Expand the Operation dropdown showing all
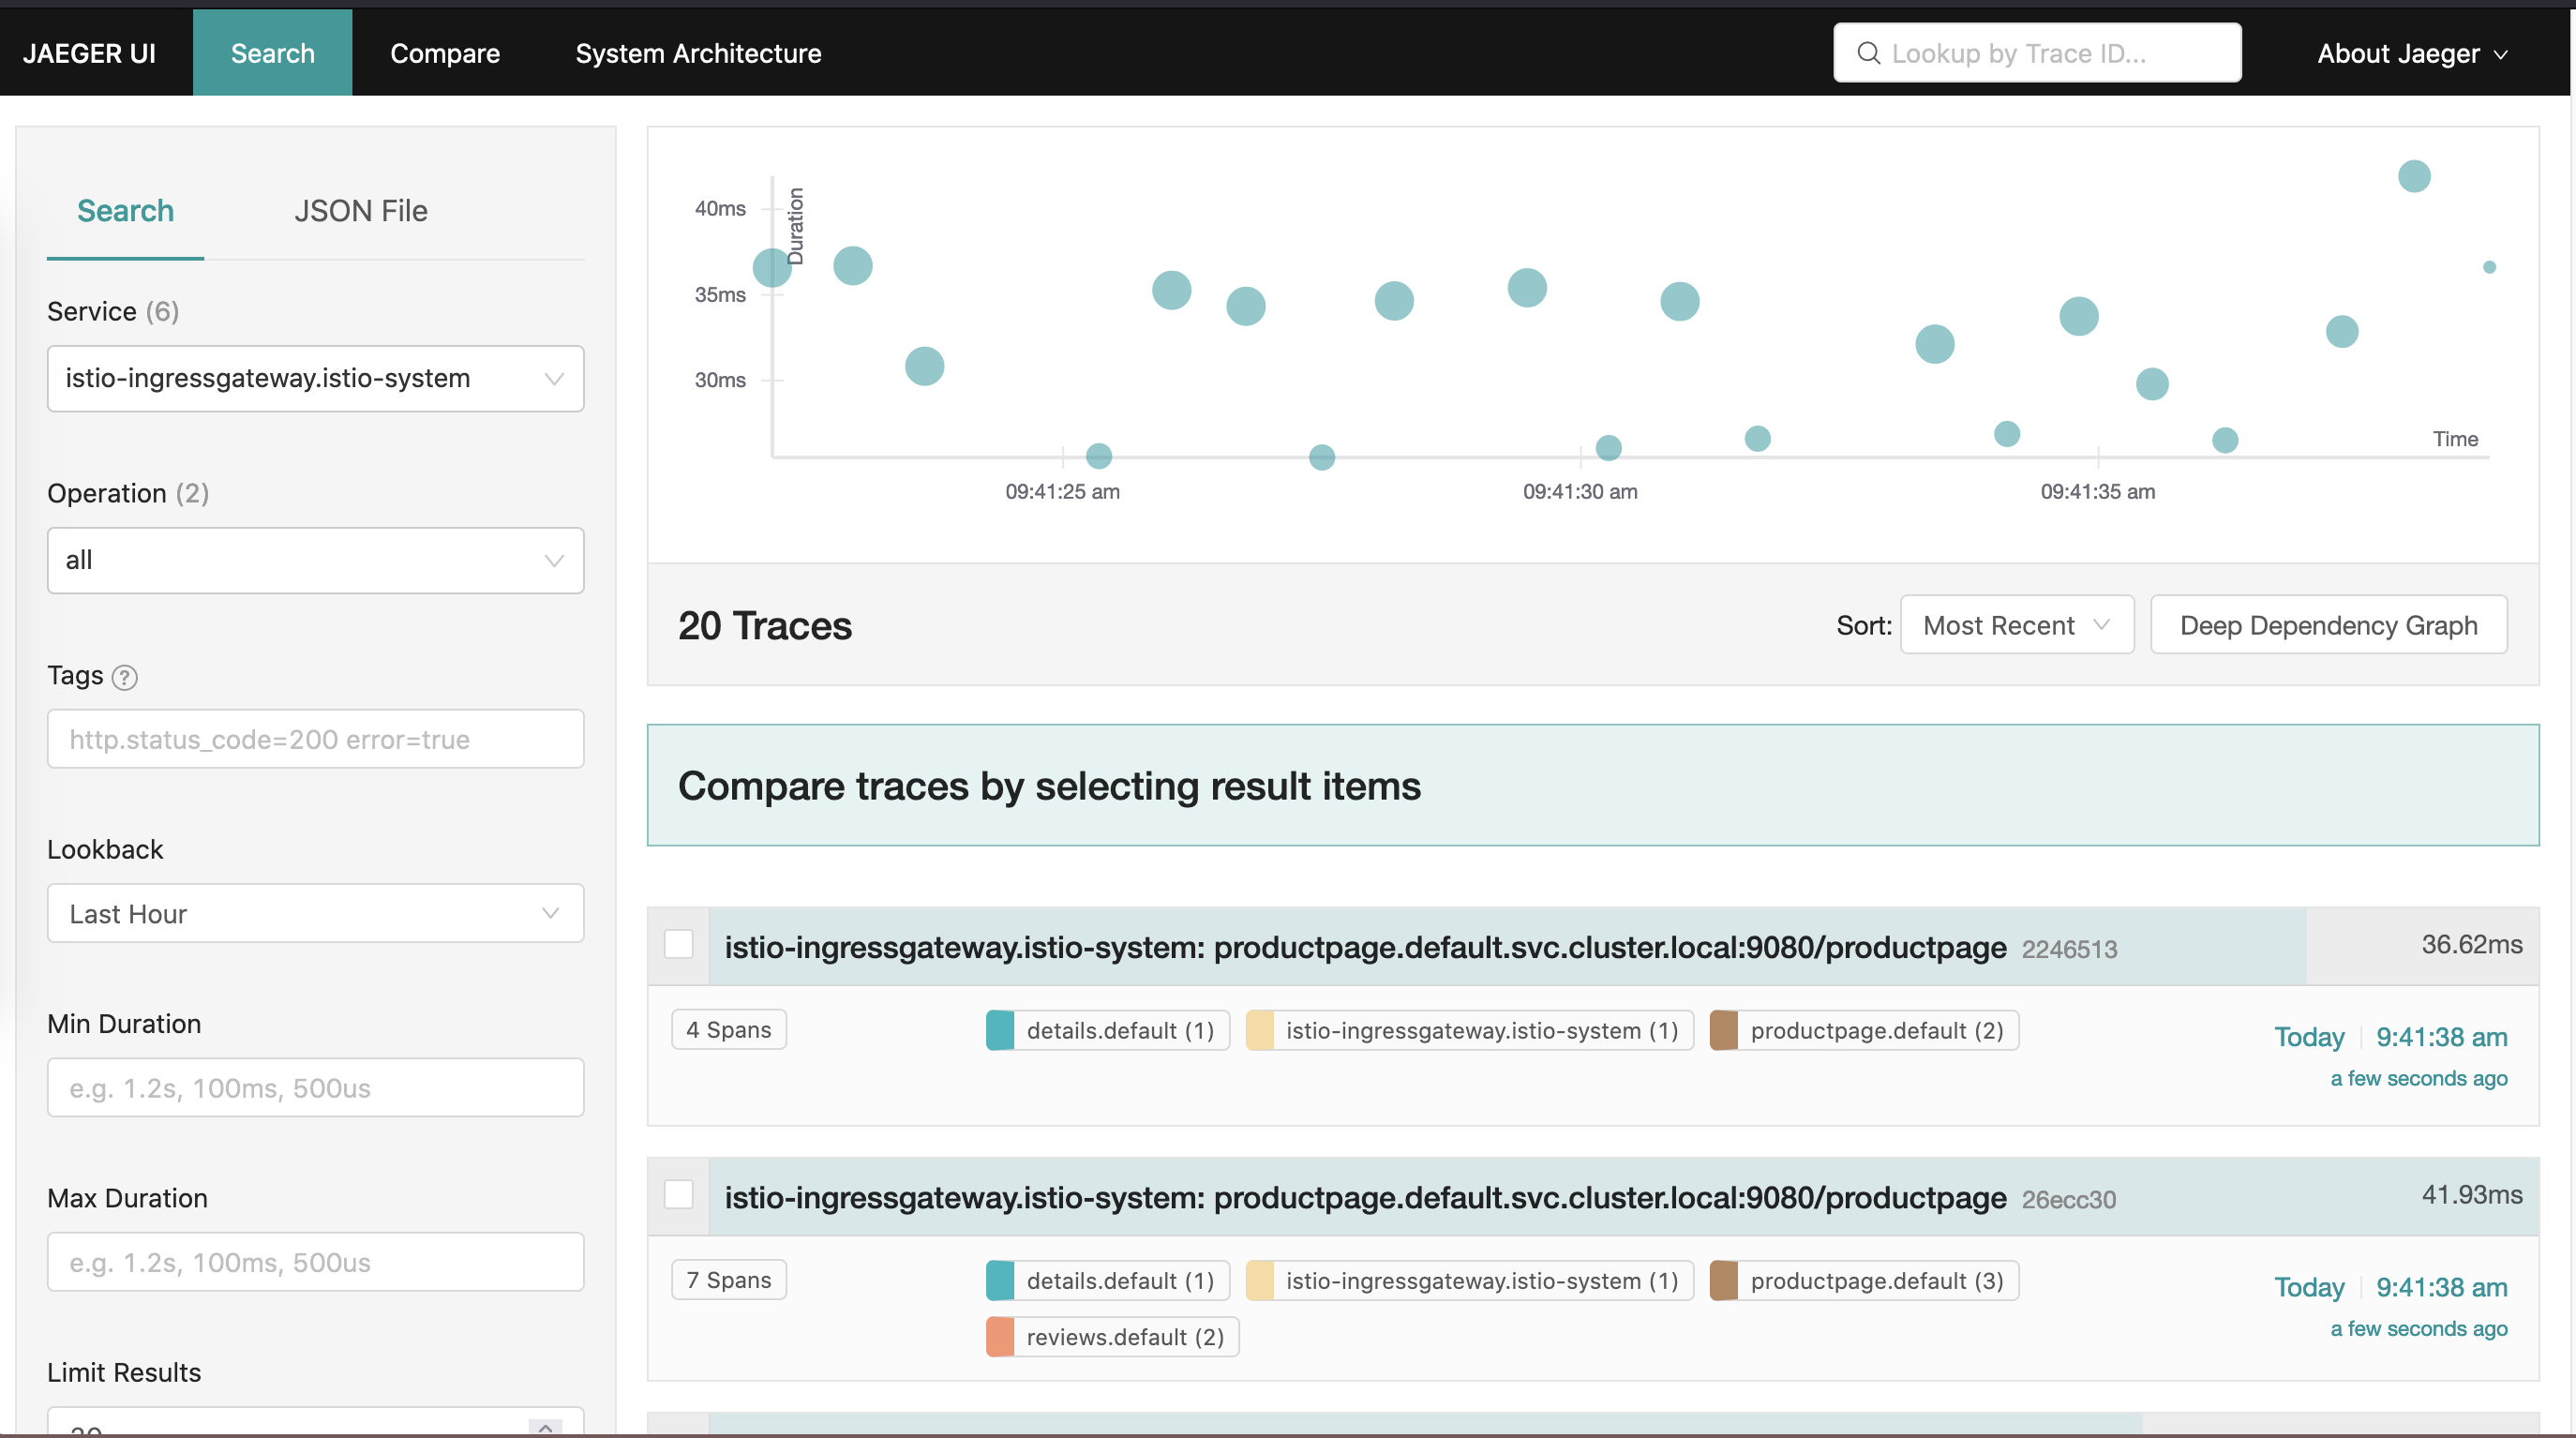The image size is (2576, 1438). pyautogui.click(x=315, y=560)
